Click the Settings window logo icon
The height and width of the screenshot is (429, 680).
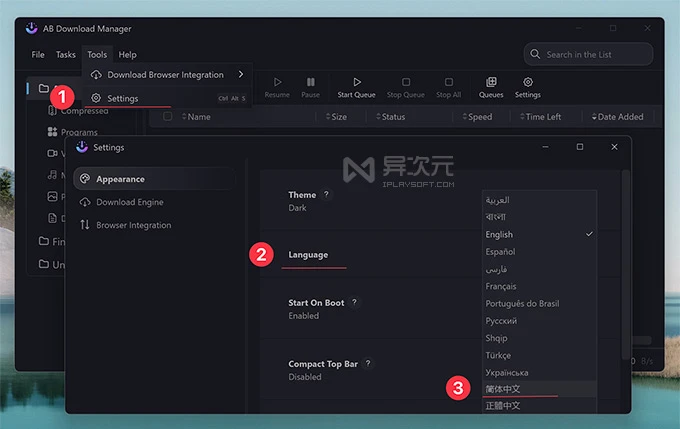(82, 147)
